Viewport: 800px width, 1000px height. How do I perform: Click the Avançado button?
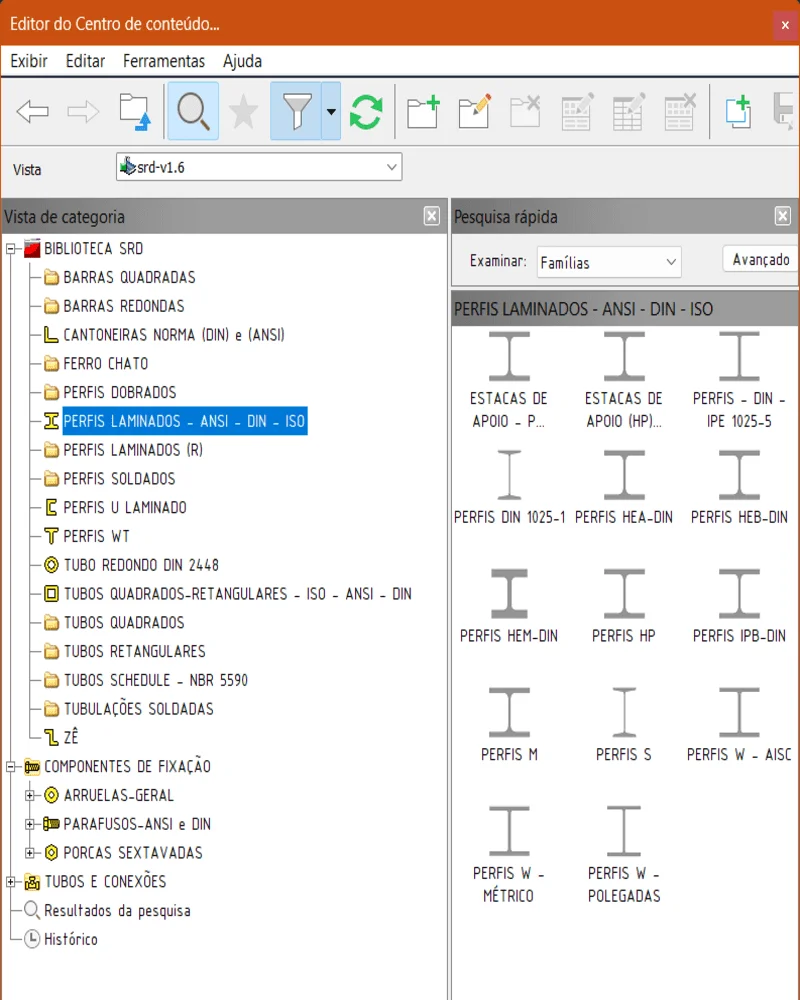tap(760, 260)
